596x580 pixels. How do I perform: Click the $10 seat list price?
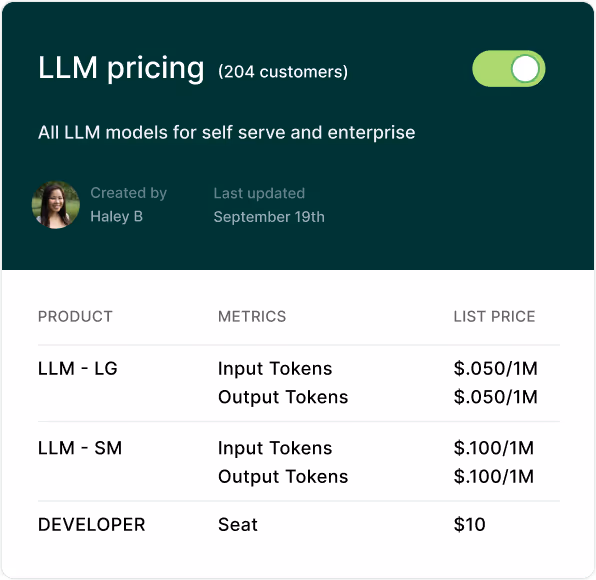(469, 525)
